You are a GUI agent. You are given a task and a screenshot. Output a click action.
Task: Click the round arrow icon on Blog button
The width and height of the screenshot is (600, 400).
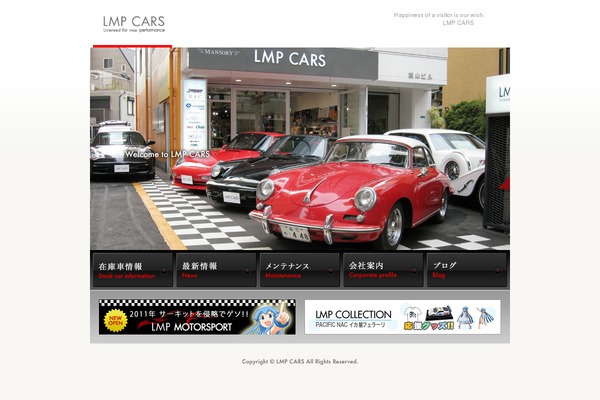[x=497, y=271]
